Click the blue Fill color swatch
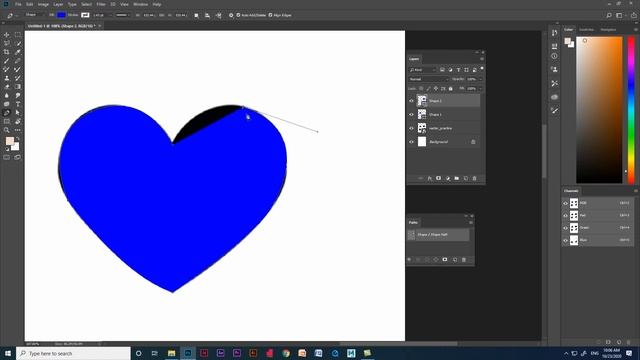The height and width of the screenshot is (360, 640). click(61, 15)
